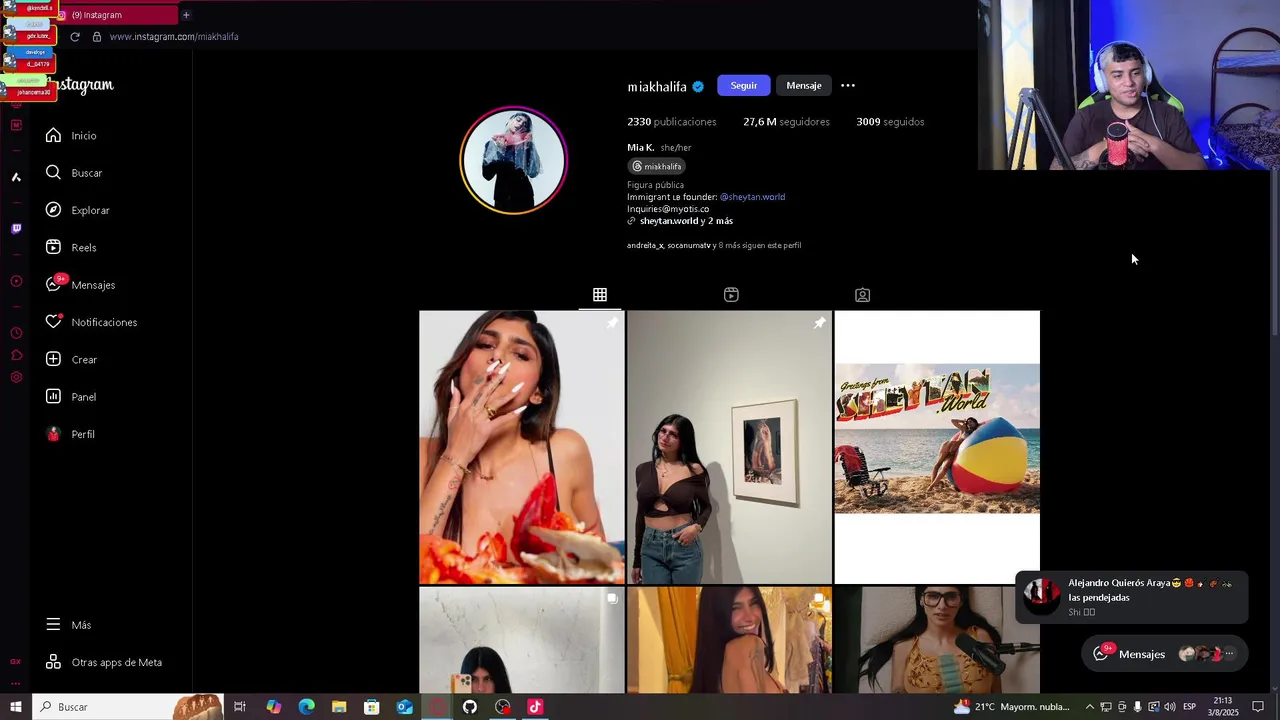This screenshot has width=1280, height=720.
Task: Launch Microsoft Edge from taskbar
Action: (x=306, y=707)
